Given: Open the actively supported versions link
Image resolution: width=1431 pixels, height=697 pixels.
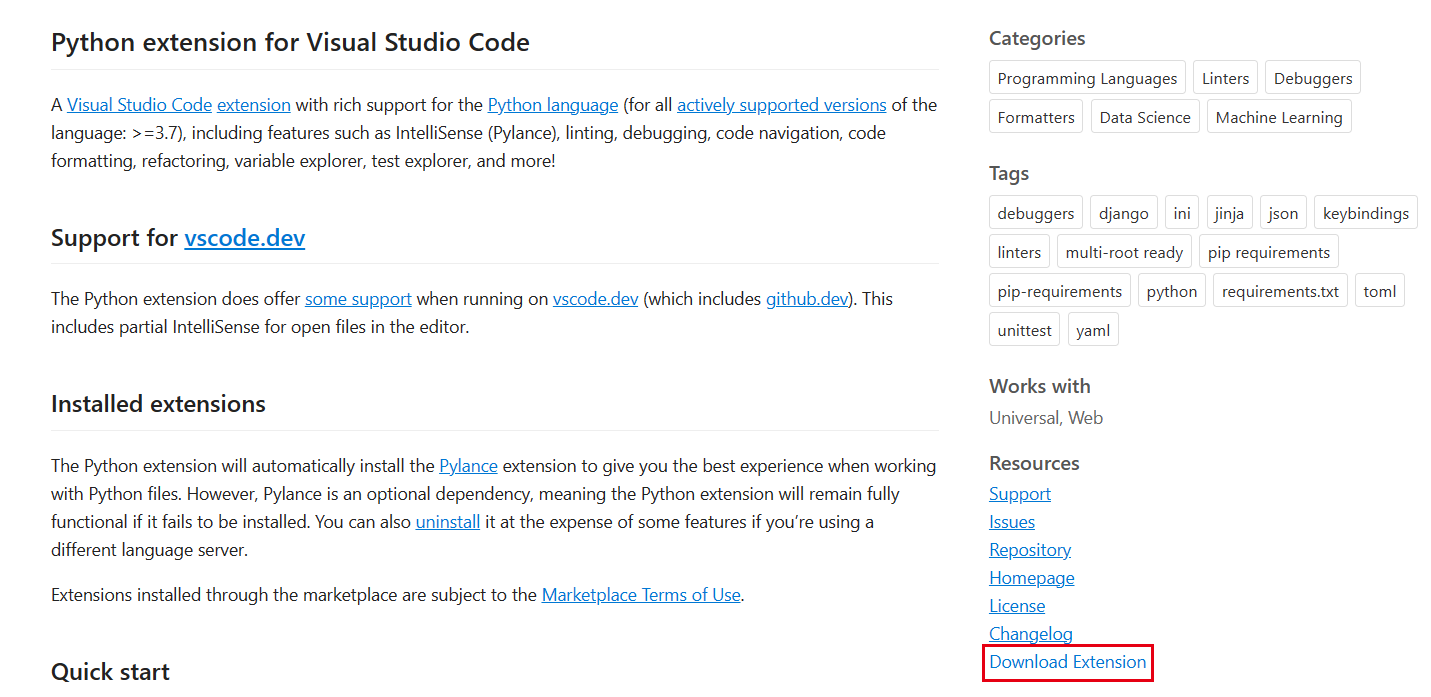Looking at the screenshot, I should tap(781, 105).
